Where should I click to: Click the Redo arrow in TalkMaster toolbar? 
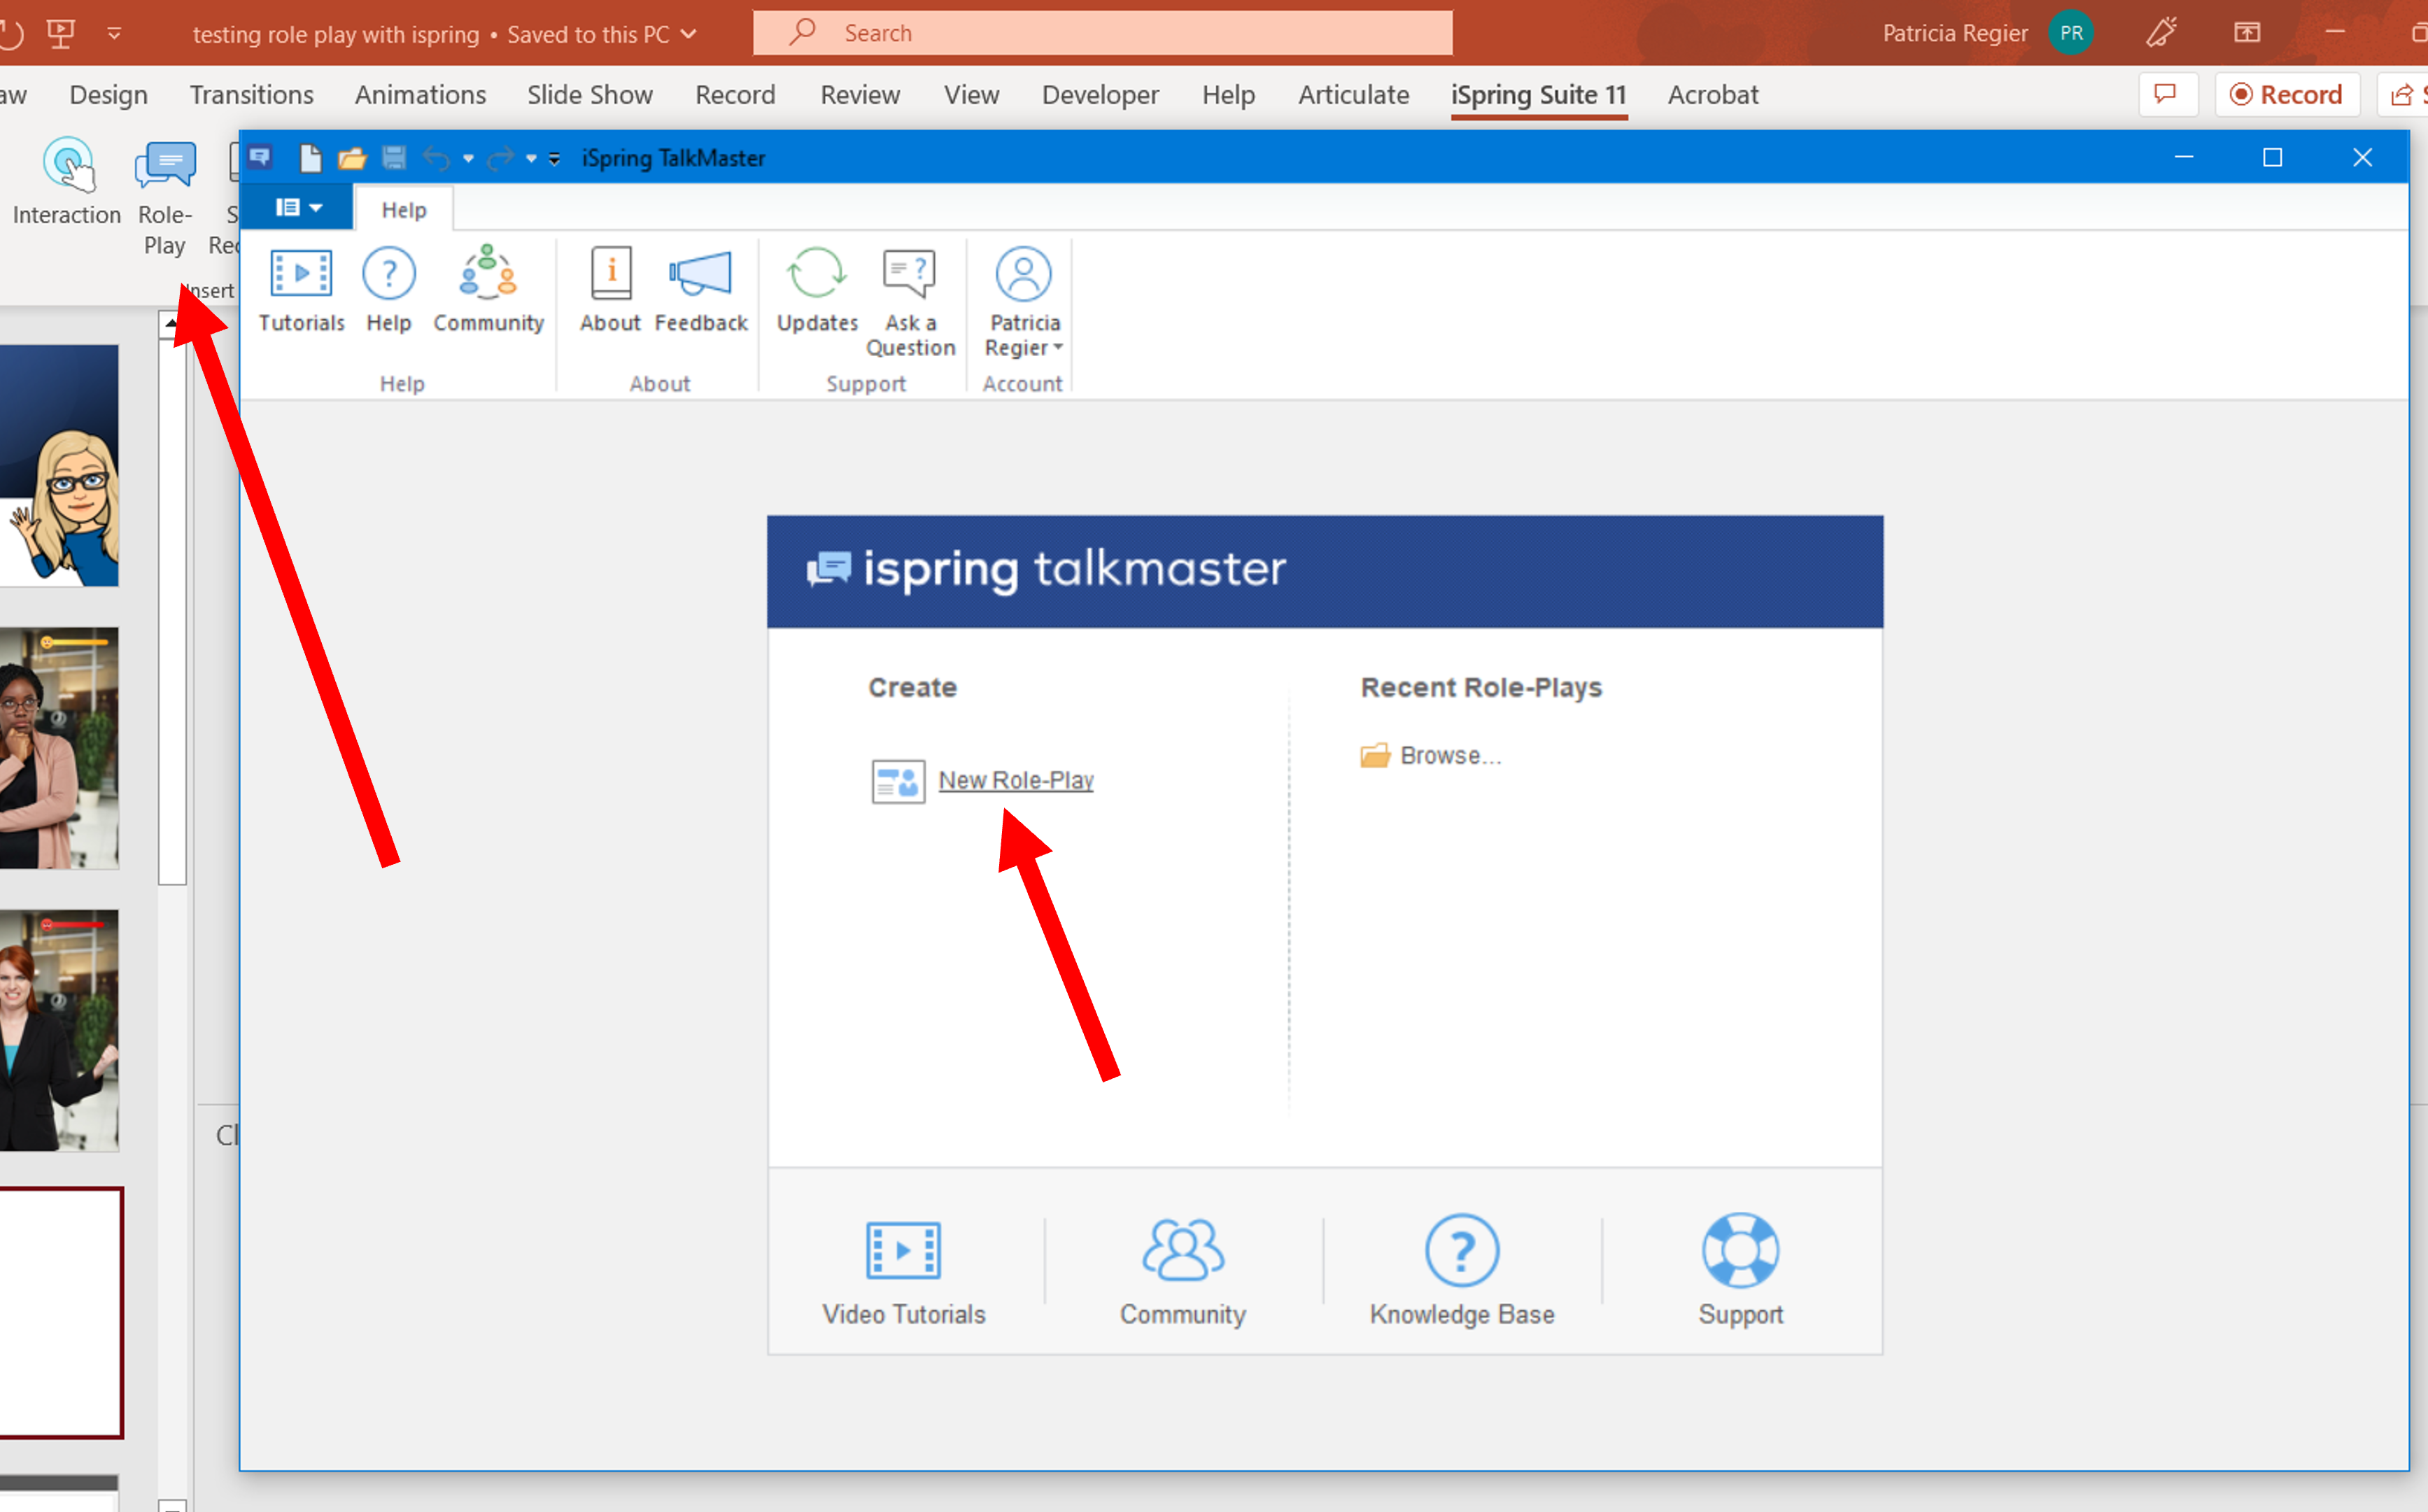coord(500,158)
